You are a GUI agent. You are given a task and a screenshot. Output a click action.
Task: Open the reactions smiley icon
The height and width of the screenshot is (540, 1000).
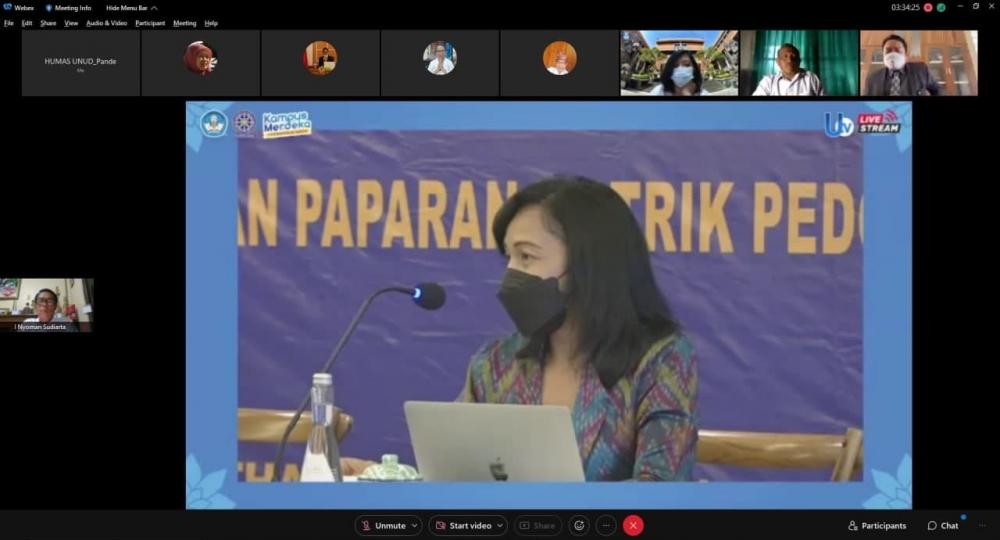[579, 525]
